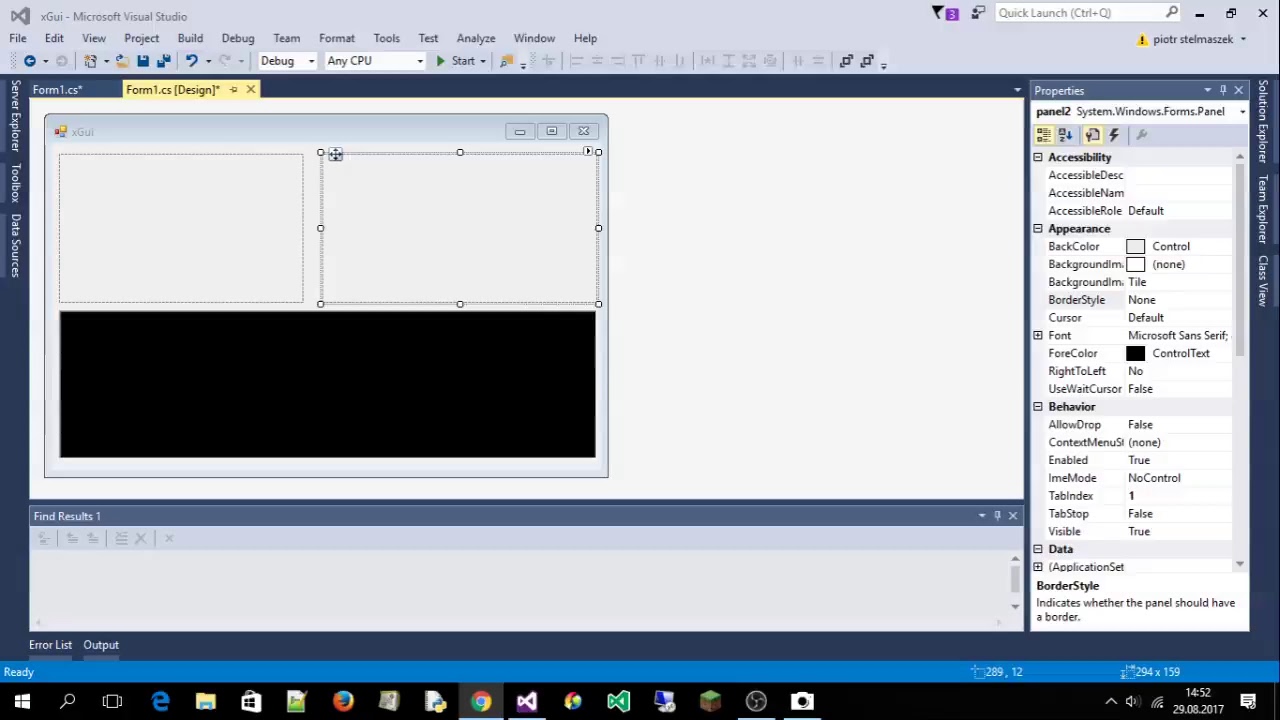Click the piotr stelmaszek account name
Screen dimensions: 1280x720
coord(1193,39)
